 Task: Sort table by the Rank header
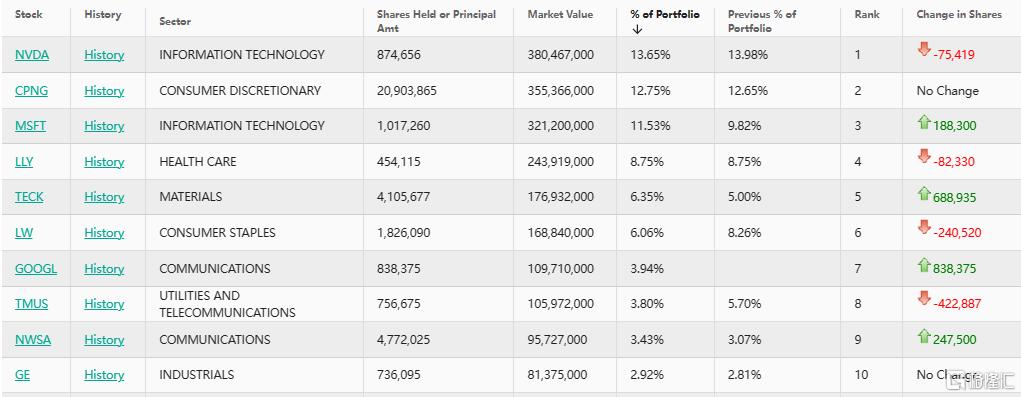coord(867,14)
